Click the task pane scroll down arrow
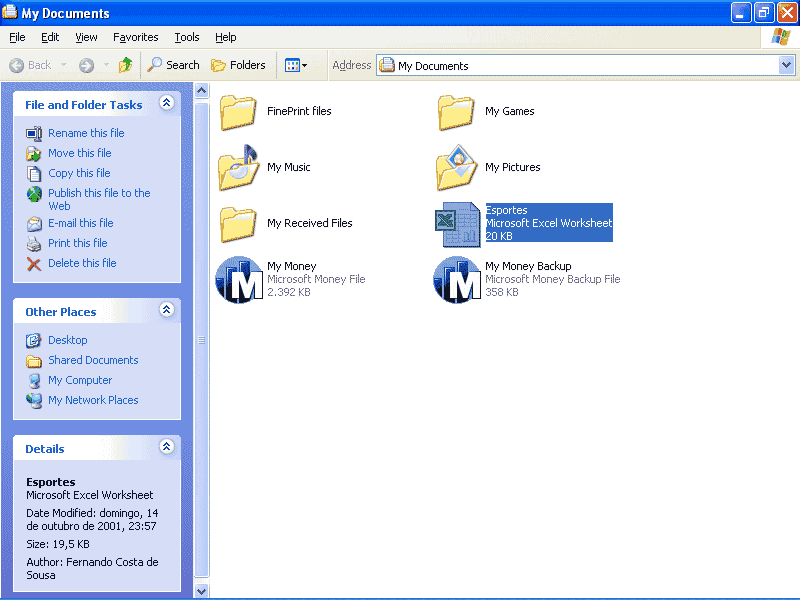Image resolution: width=800 pixels, height=600 pixels. pyautogui.click(x=201, y=590)
